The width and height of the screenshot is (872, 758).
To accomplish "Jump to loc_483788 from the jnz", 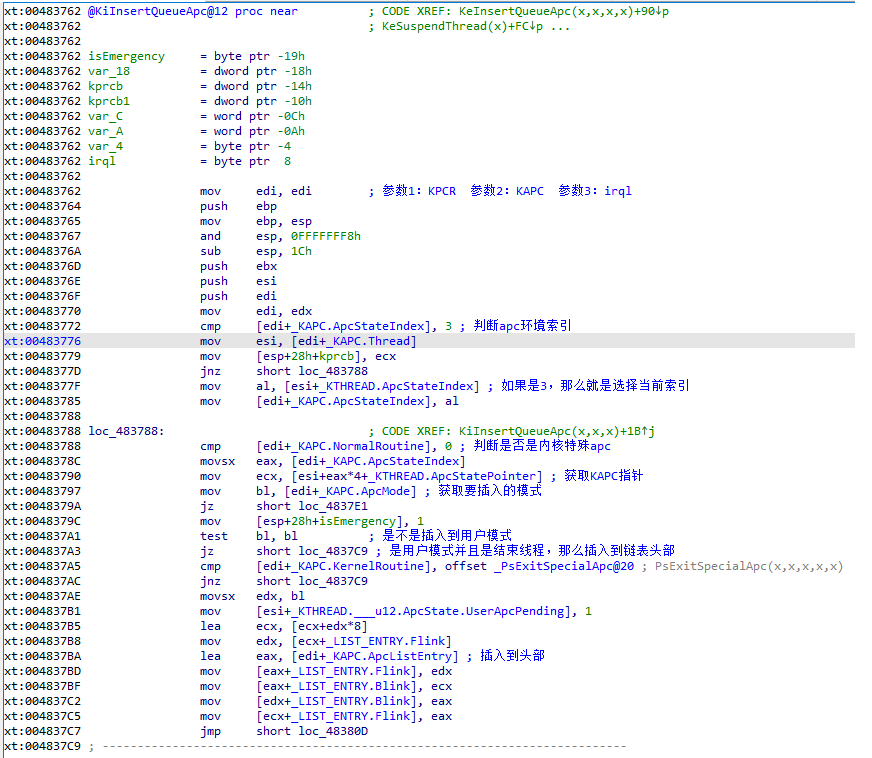I will pos(333,371).
